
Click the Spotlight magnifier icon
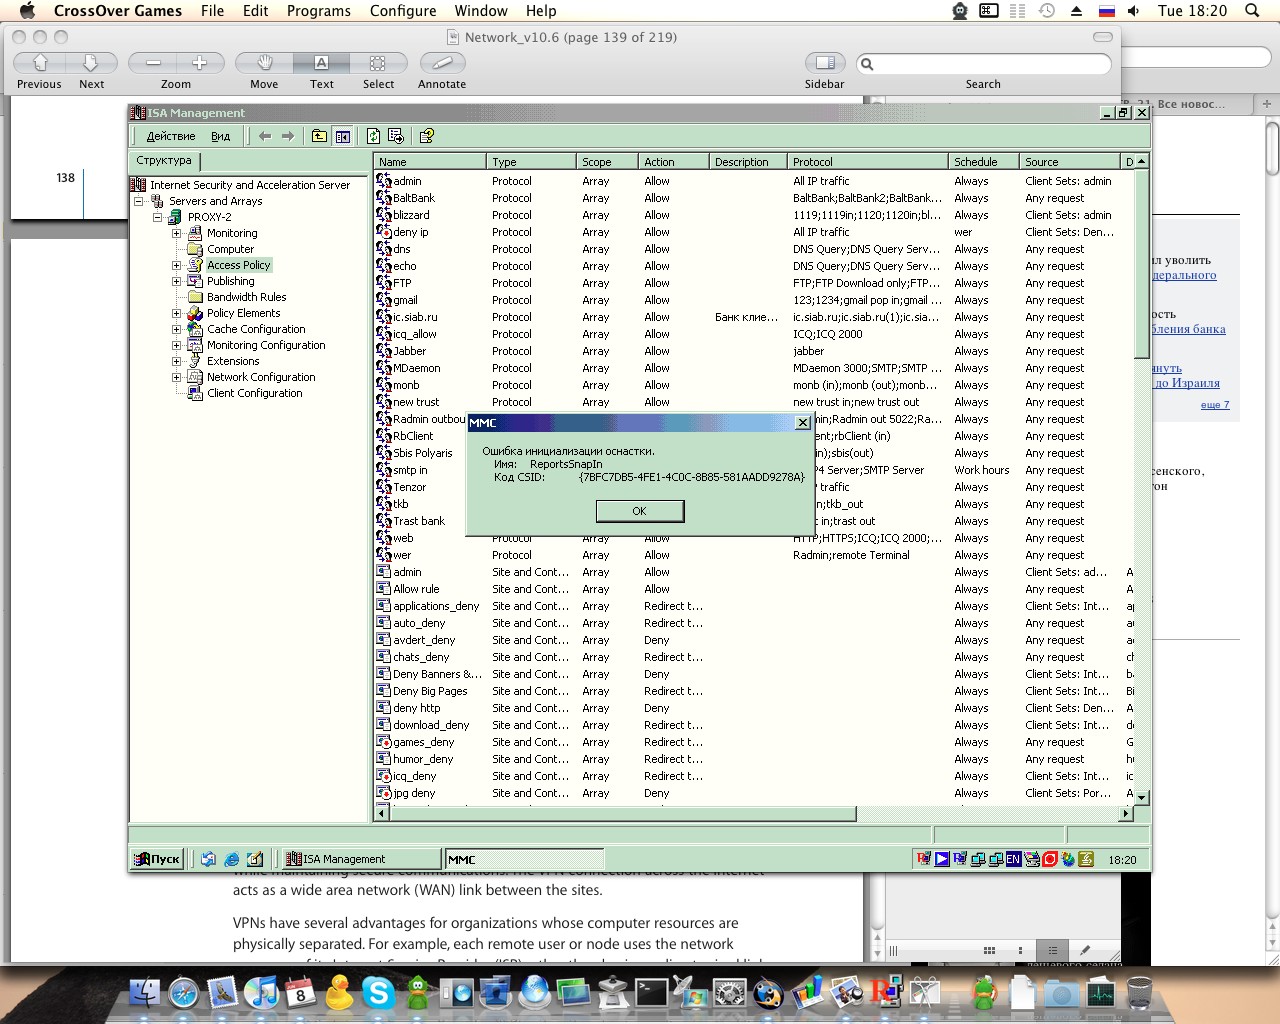[1252, 11]
